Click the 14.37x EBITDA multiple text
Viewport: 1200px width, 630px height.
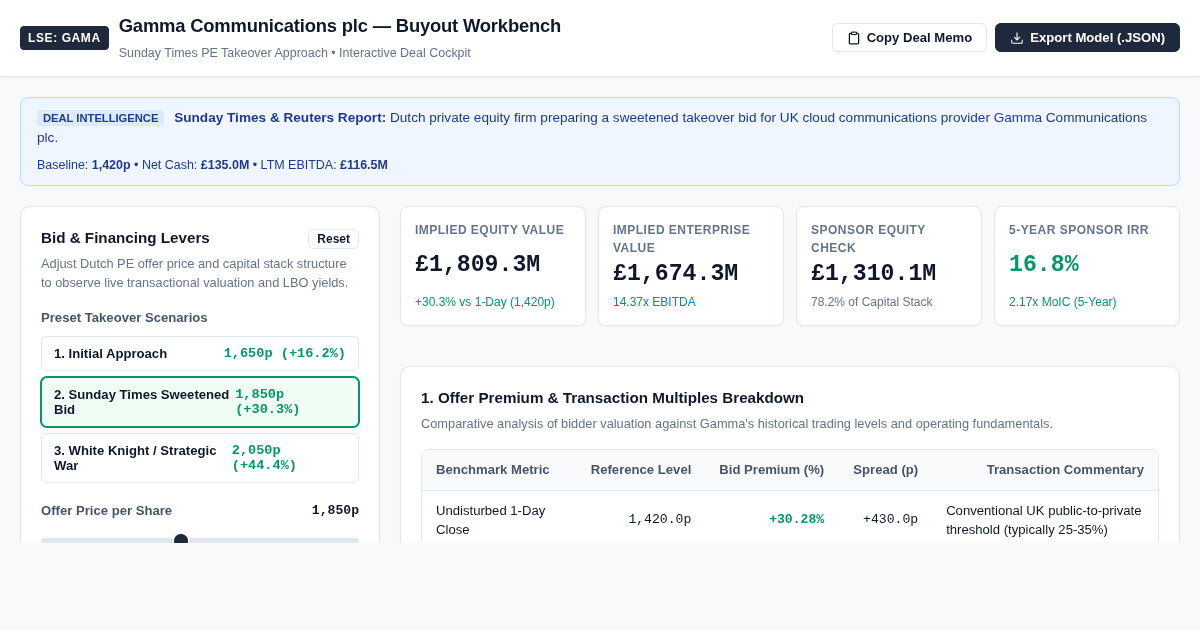(x=654, y=302)
